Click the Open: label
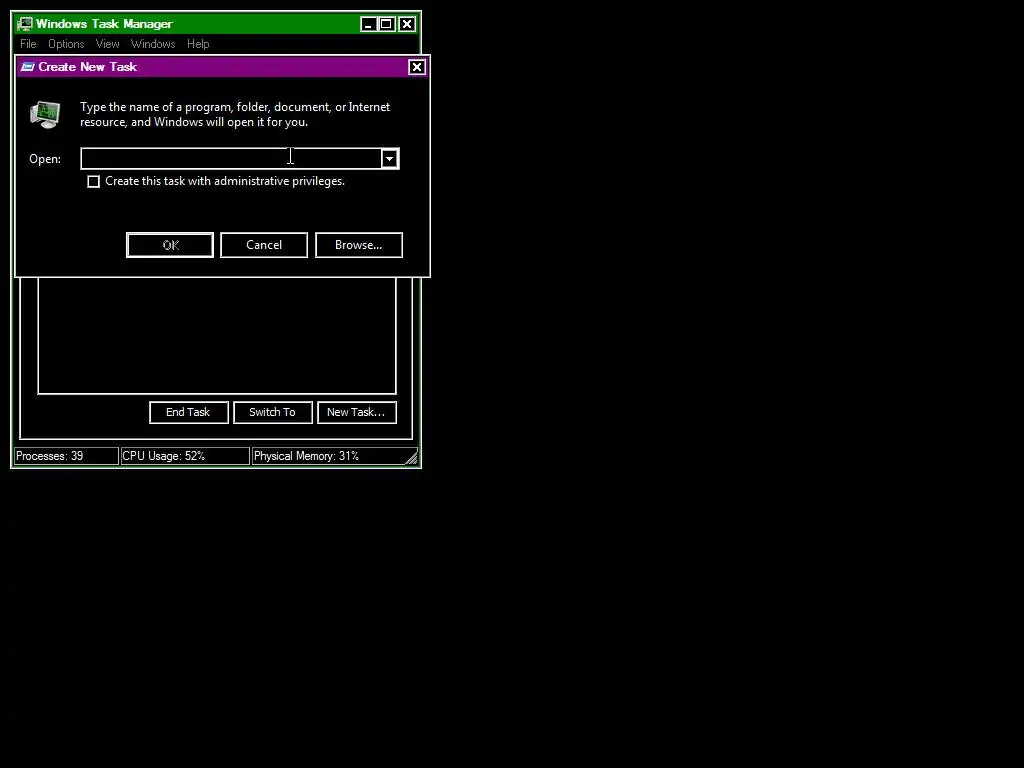This screenshot has width=1024, height=768. (x=45, y=159)
